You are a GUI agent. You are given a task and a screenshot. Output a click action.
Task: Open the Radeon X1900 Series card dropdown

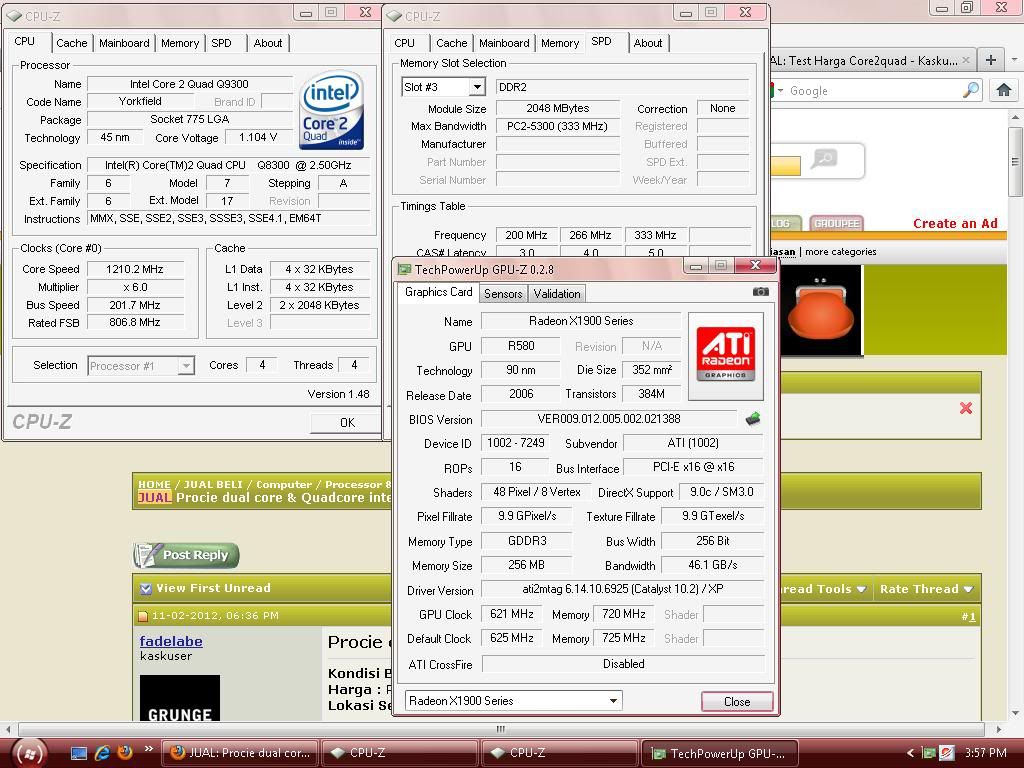click(x=613, y=701)
